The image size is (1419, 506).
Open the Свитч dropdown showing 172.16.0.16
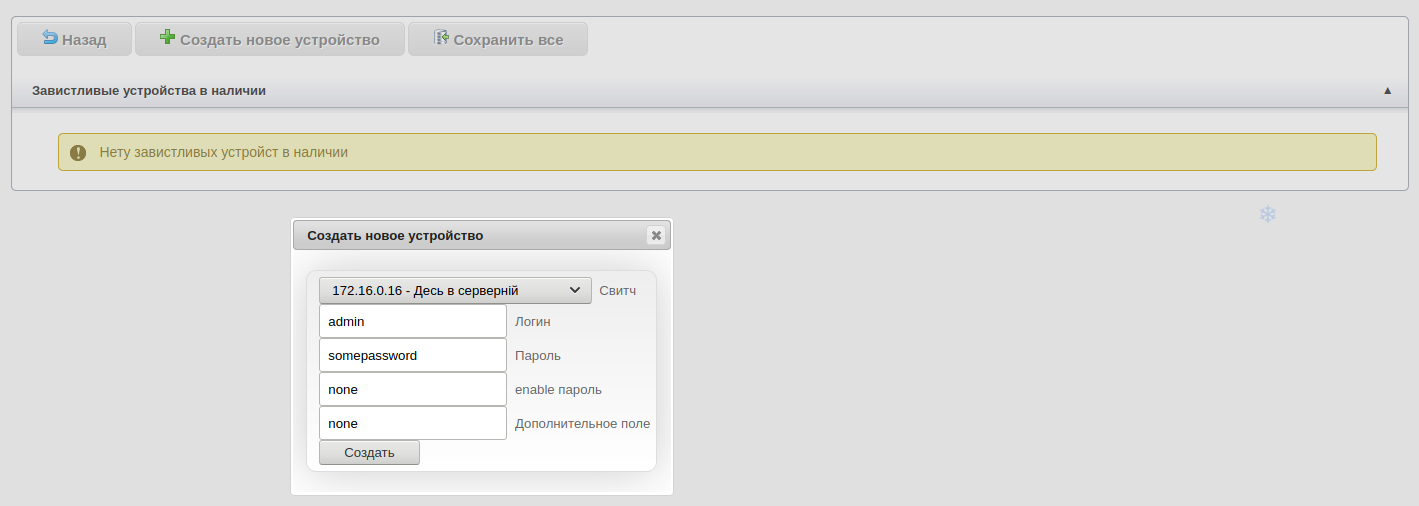click(x=455, y=290)
